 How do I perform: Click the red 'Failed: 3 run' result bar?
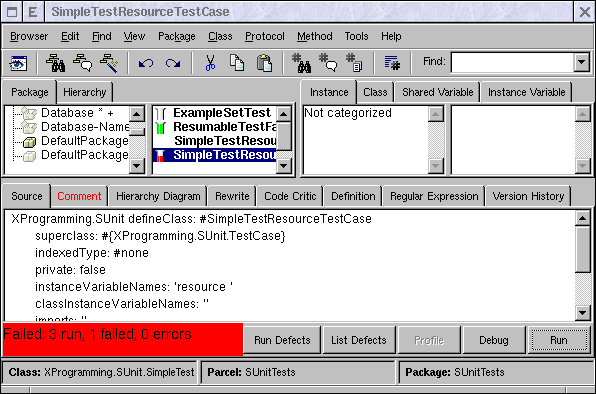(x=123, y=339)
